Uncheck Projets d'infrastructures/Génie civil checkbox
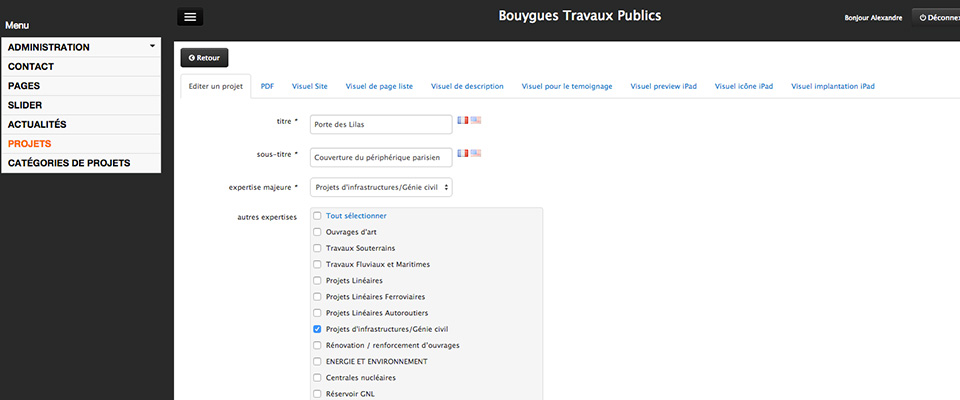Screen dimensions: 960x400 317,329
